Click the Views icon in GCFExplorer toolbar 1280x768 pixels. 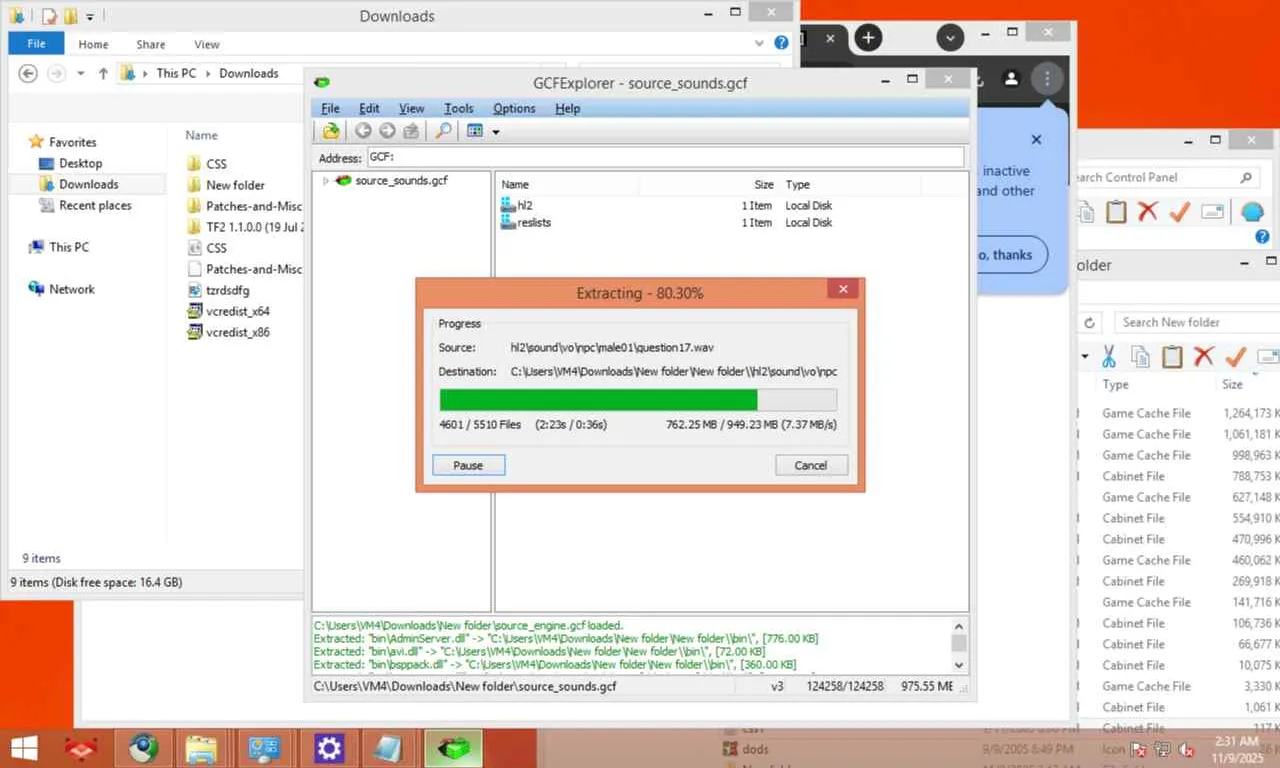[475, 131]
